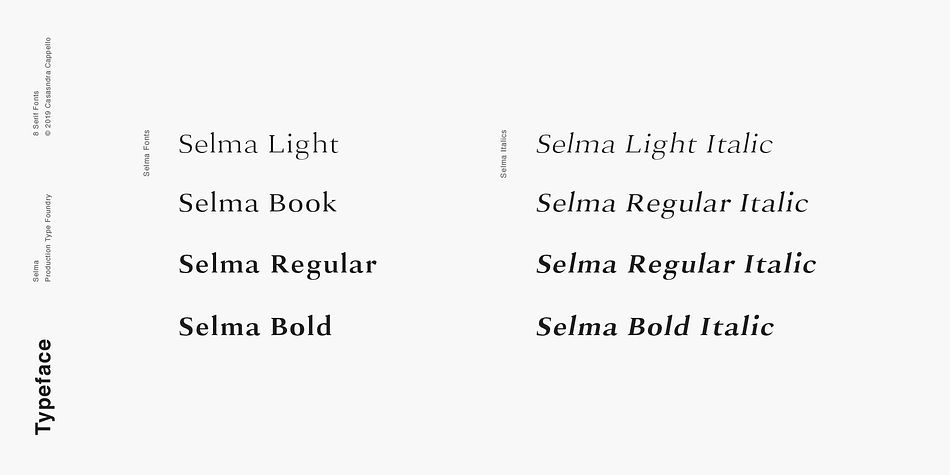Viewport: 950px width, 475px height.
Task: Click Italic in Selma Light Italic
Action: click(740, 144)
